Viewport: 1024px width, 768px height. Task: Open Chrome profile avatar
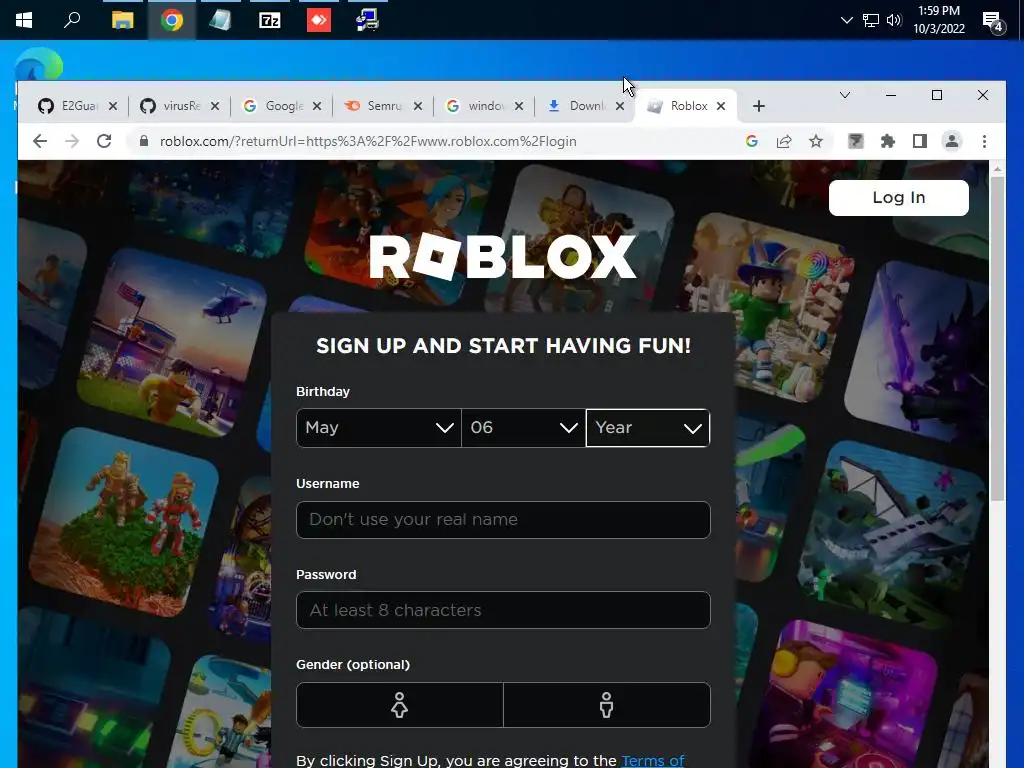tap(952, 141)
